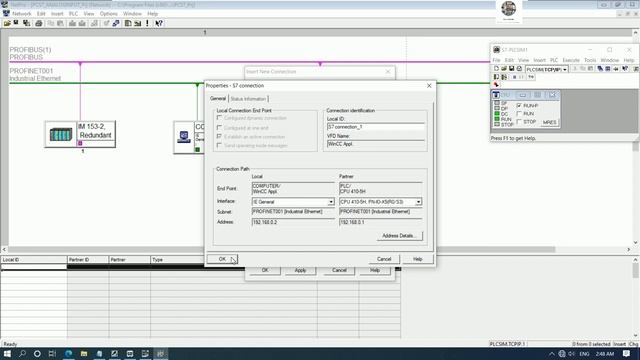The image size is (640, 360).
Task: Open the Tools menu in S7-PLCSIM
Action: tap(590, 60)
